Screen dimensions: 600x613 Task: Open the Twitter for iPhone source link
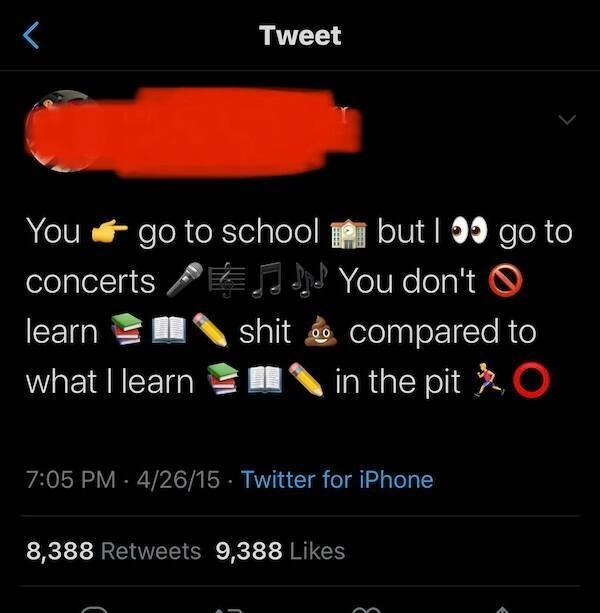pyautogui.click(x=337, y=479)
